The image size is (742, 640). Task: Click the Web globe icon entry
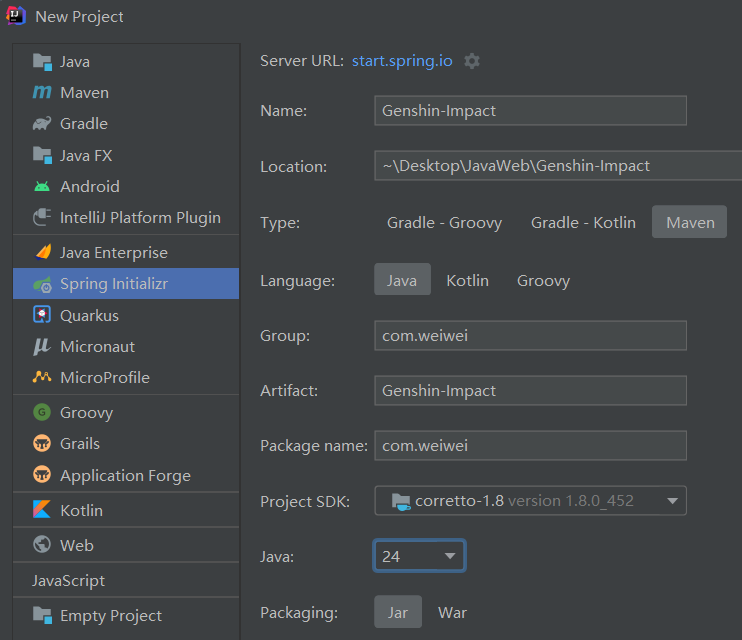pyautogui.click(x=42, y=545)
